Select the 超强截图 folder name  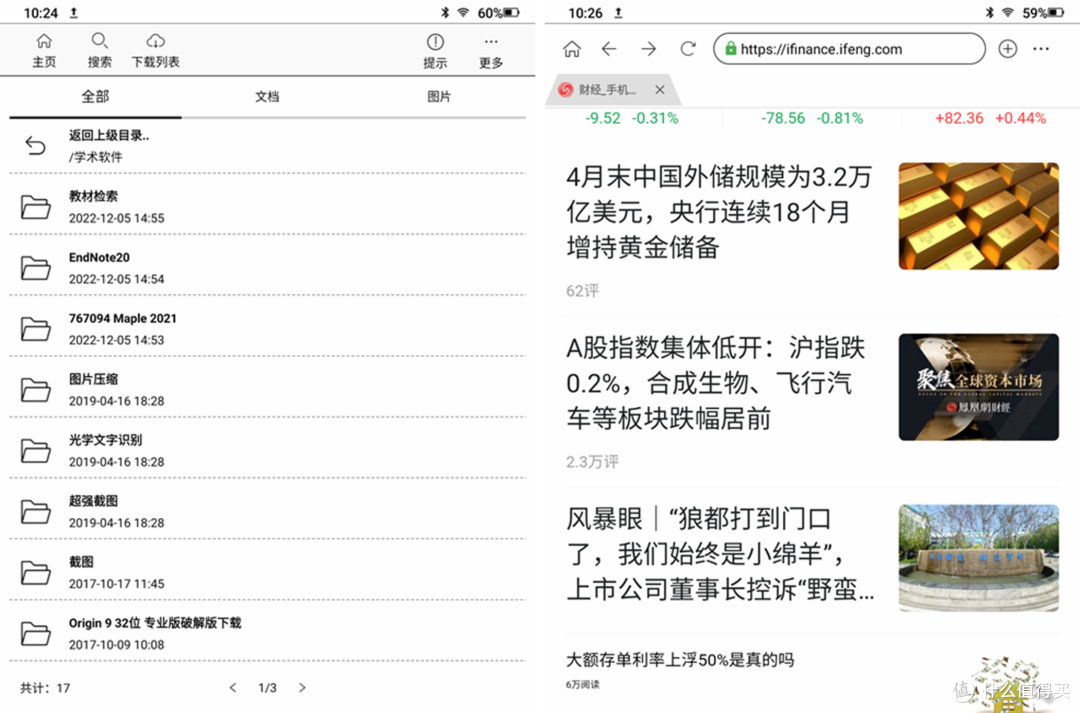93,501
